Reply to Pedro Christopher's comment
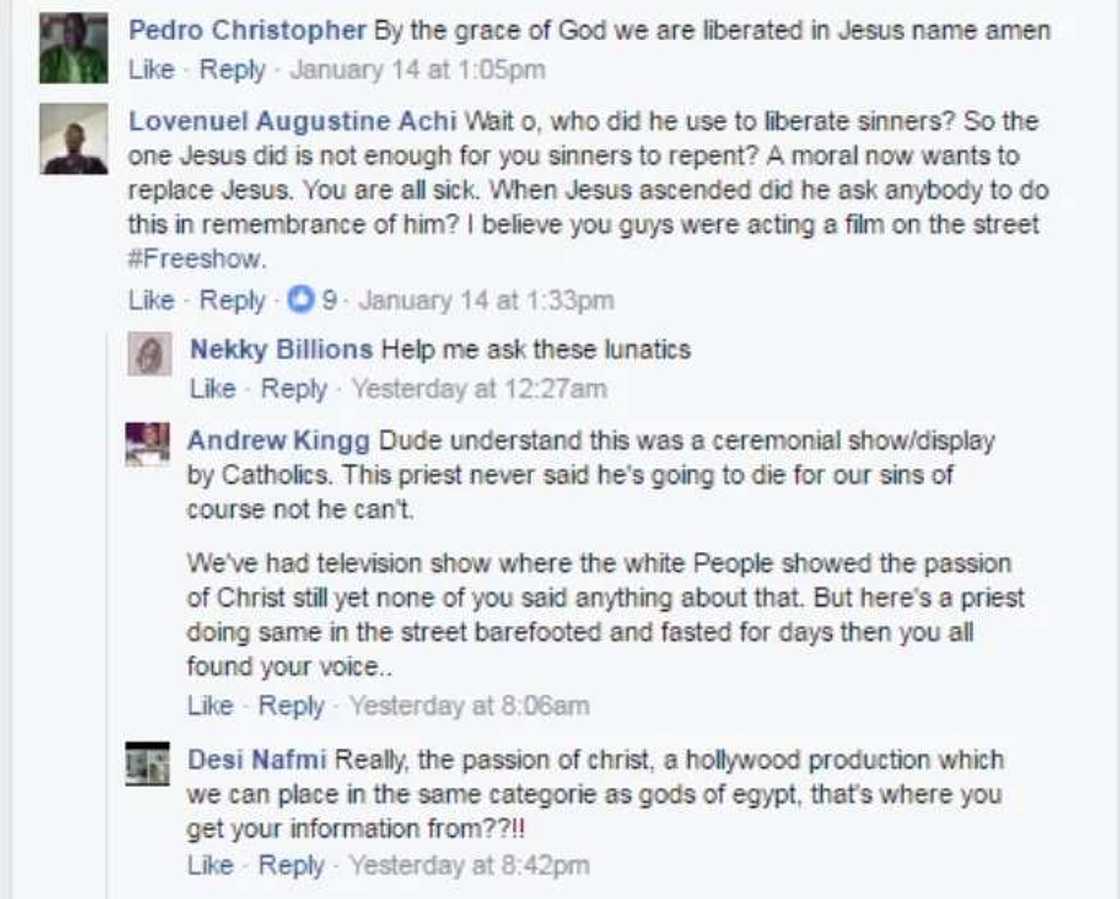 coord(232,70)
